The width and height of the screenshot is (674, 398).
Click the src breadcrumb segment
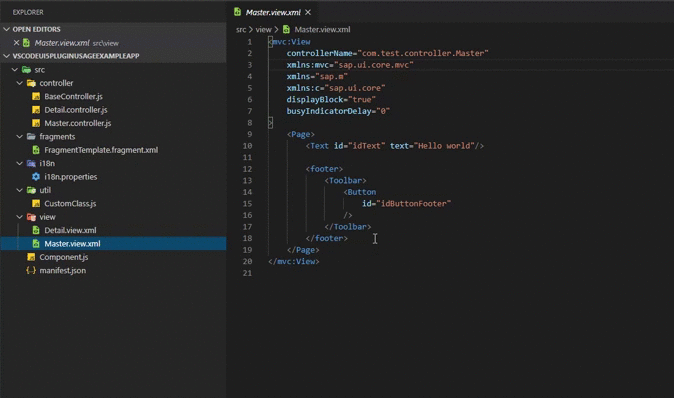click(x=241, y=29)
